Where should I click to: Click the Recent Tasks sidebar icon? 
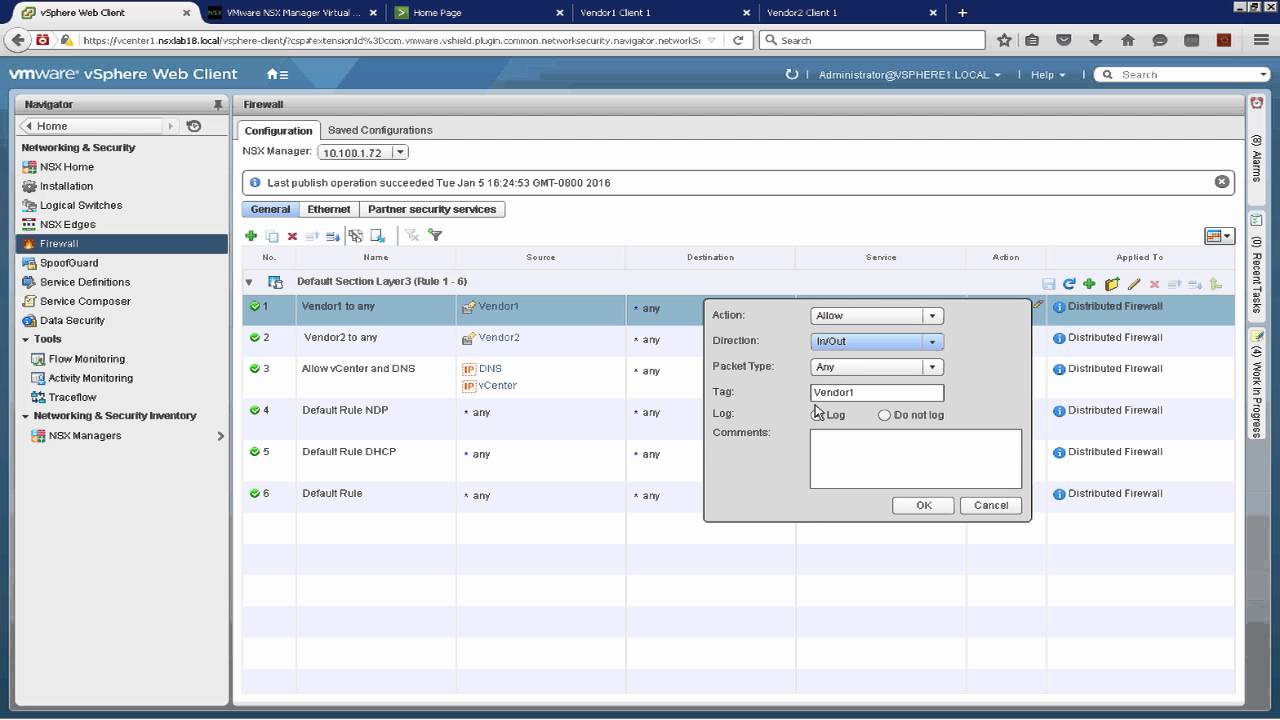coord(1257,220)
